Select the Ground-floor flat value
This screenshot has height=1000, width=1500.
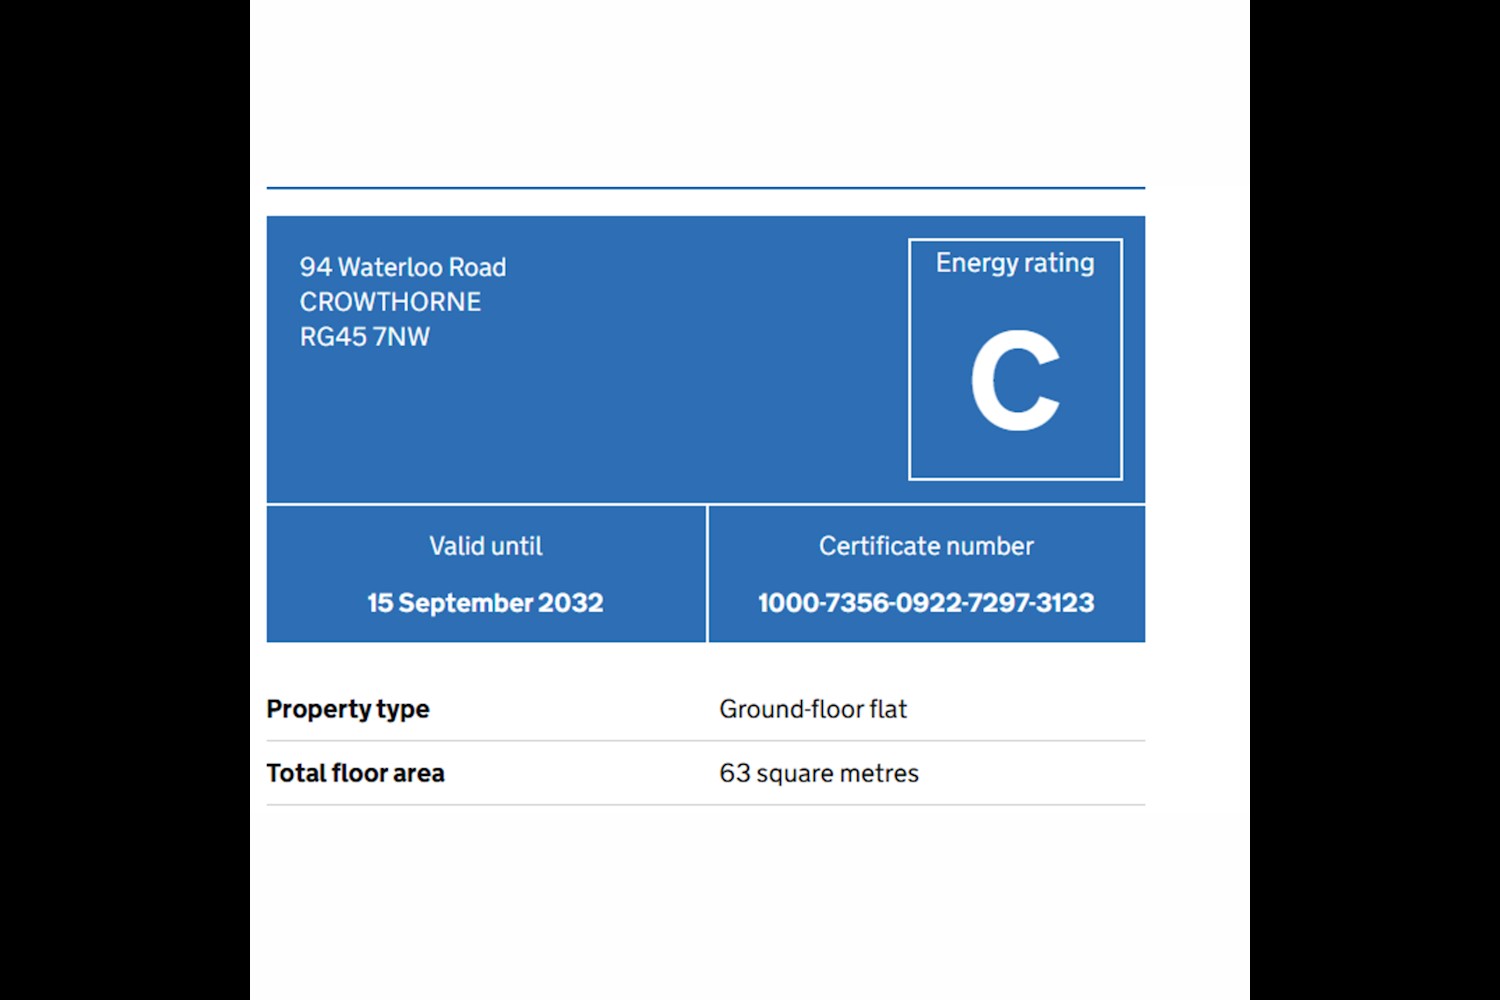click(813, 709)
